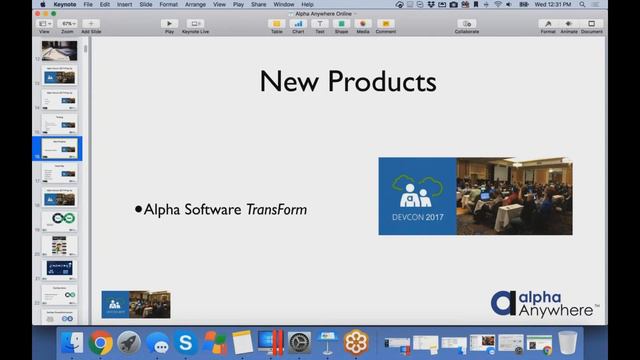
Task: Open Notification Center icon
Action: tap(596, 4)
